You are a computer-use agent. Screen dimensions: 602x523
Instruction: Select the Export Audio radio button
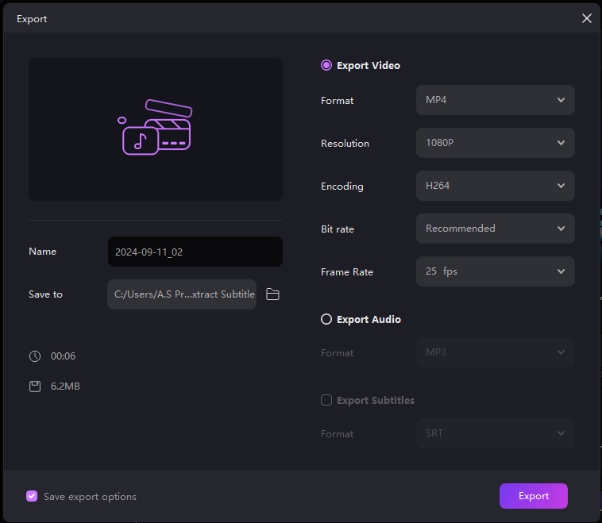click(x=326, y=319)
